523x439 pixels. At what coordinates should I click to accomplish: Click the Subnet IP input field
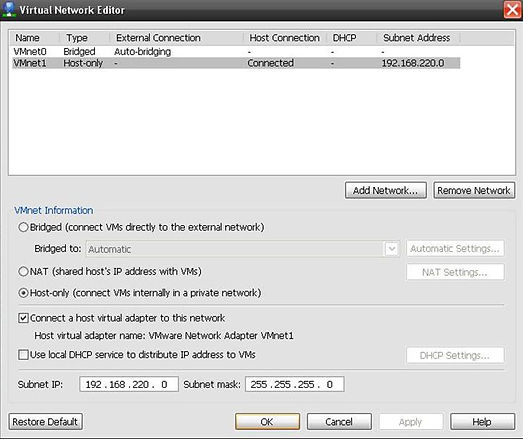coord(129,384)
